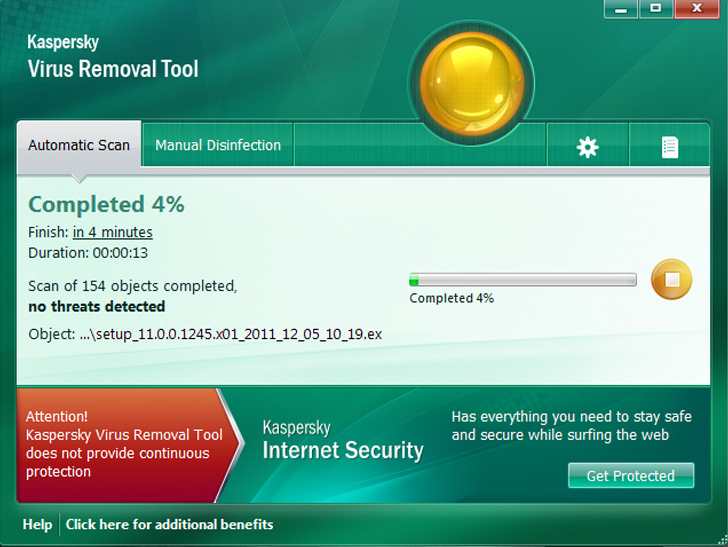Open the report document icon
Screen dimensions: 728x547
pos(670,147)
